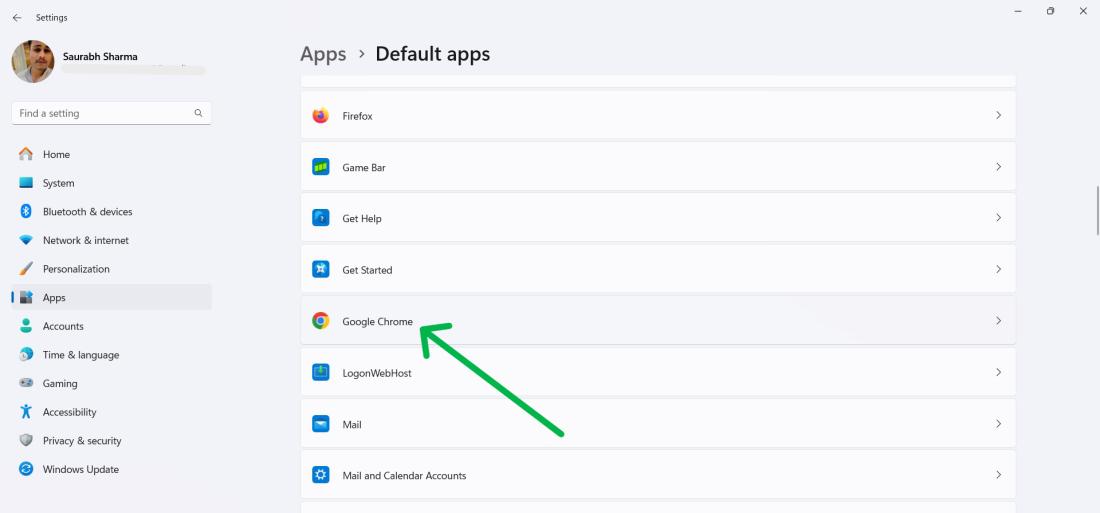Open Accounts settings page

point(112,326)
